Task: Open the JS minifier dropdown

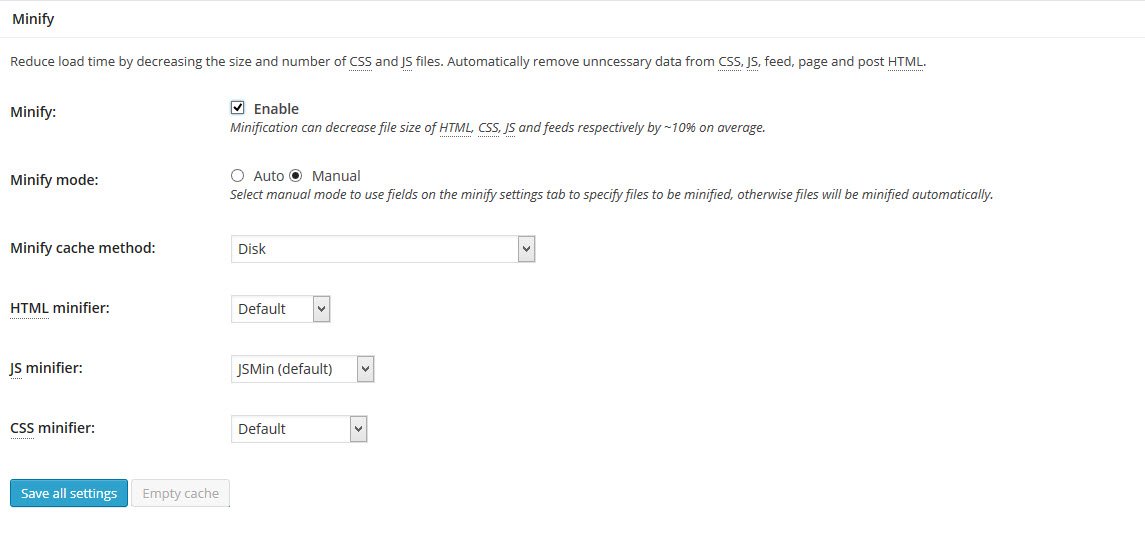Action: (x=302, y=369)
